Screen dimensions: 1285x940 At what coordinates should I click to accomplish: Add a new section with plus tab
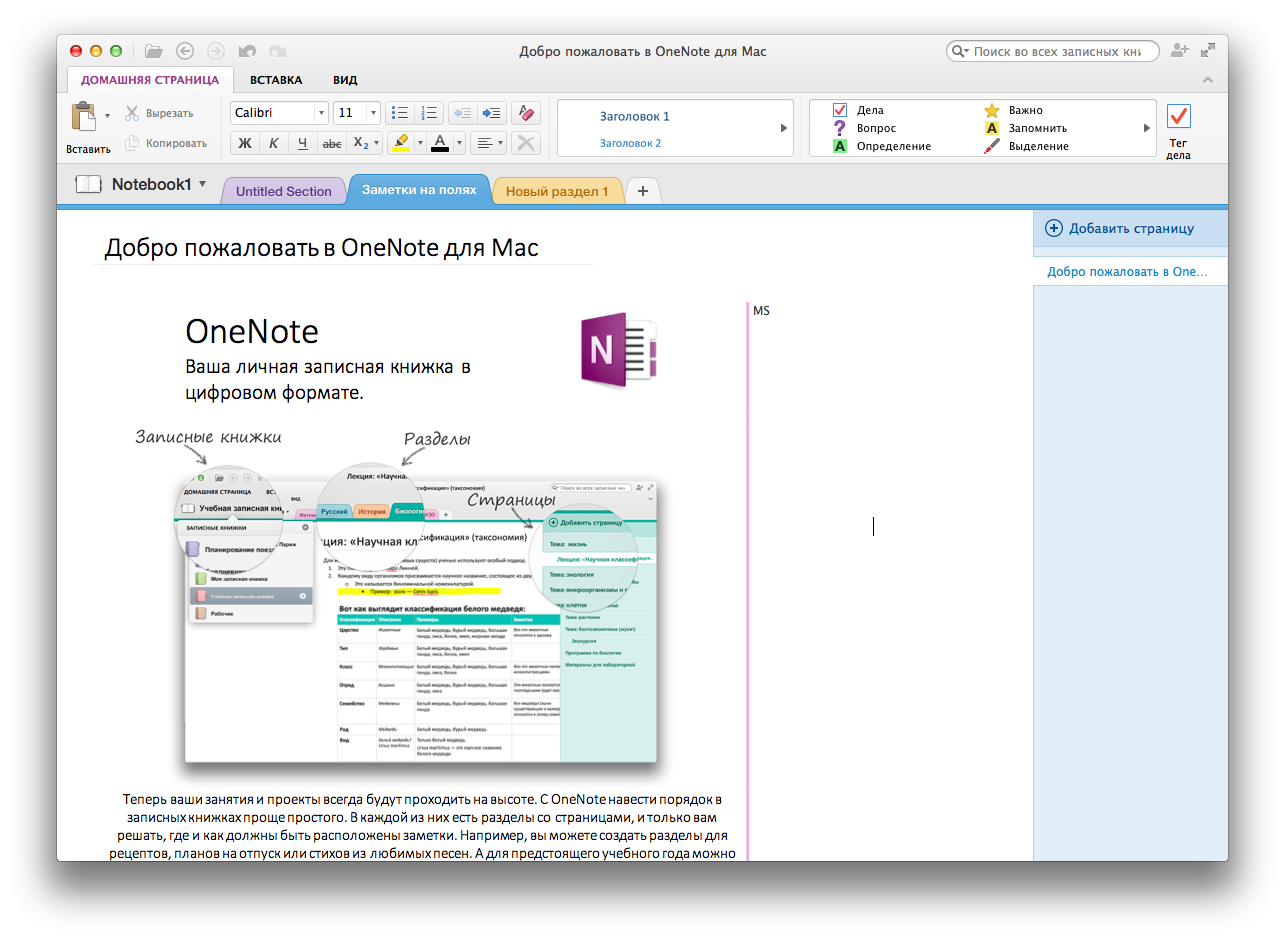tap(643, 191)
